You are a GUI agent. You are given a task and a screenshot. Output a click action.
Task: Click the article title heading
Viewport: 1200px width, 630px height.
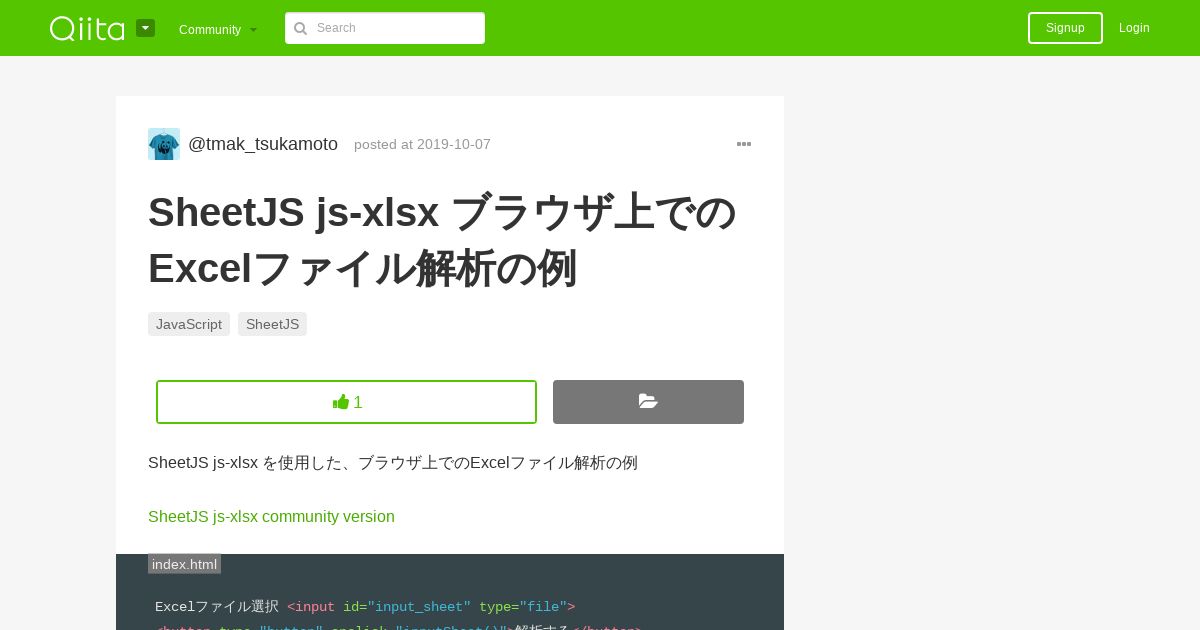pyautogui.click(x=443, y=240)
